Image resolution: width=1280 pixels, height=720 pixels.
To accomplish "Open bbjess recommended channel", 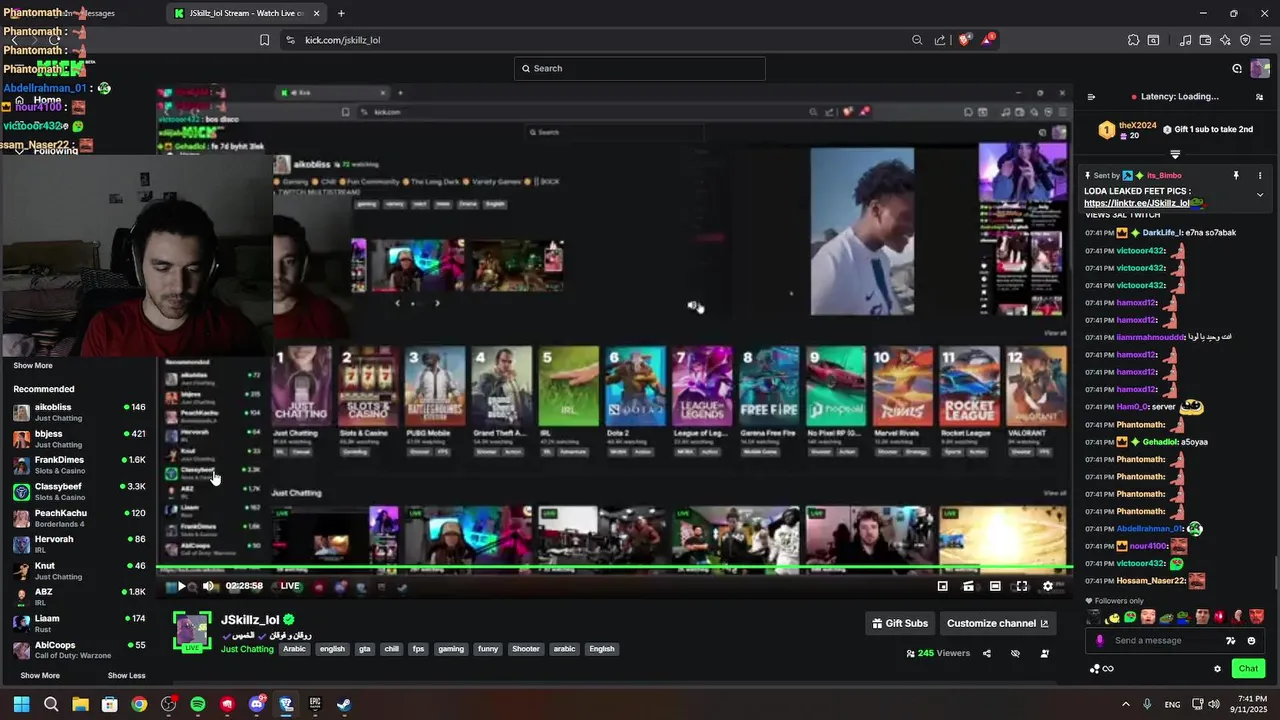I will tap(79, 438).
